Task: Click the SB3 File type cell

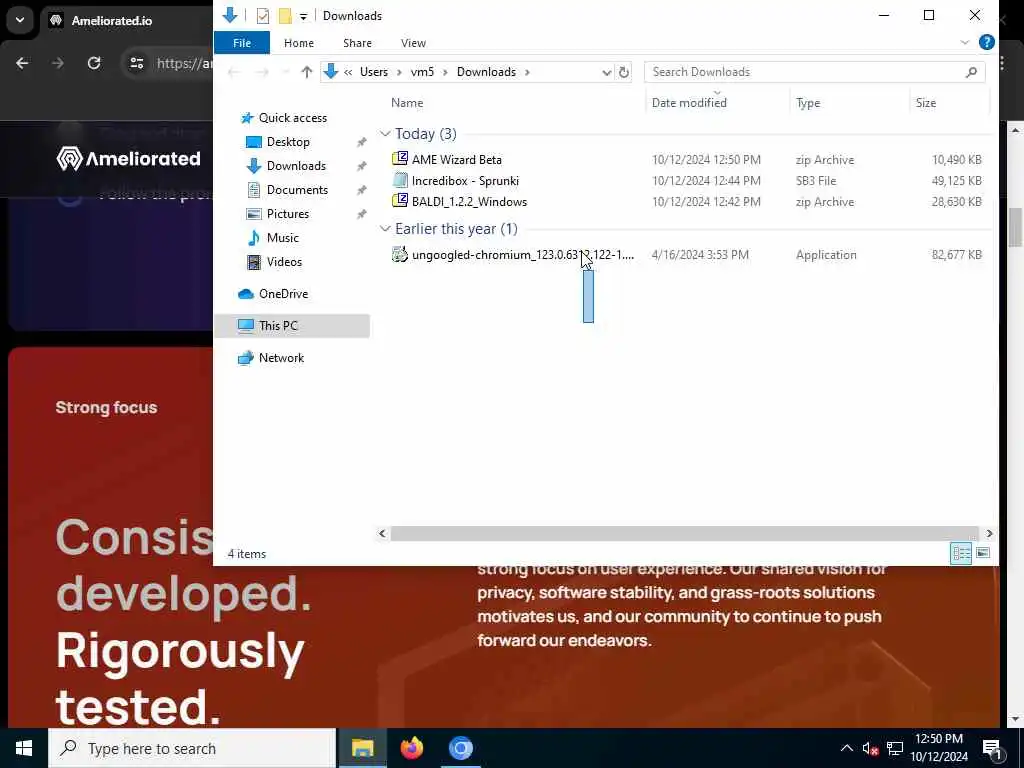Action: click(816, 181)
